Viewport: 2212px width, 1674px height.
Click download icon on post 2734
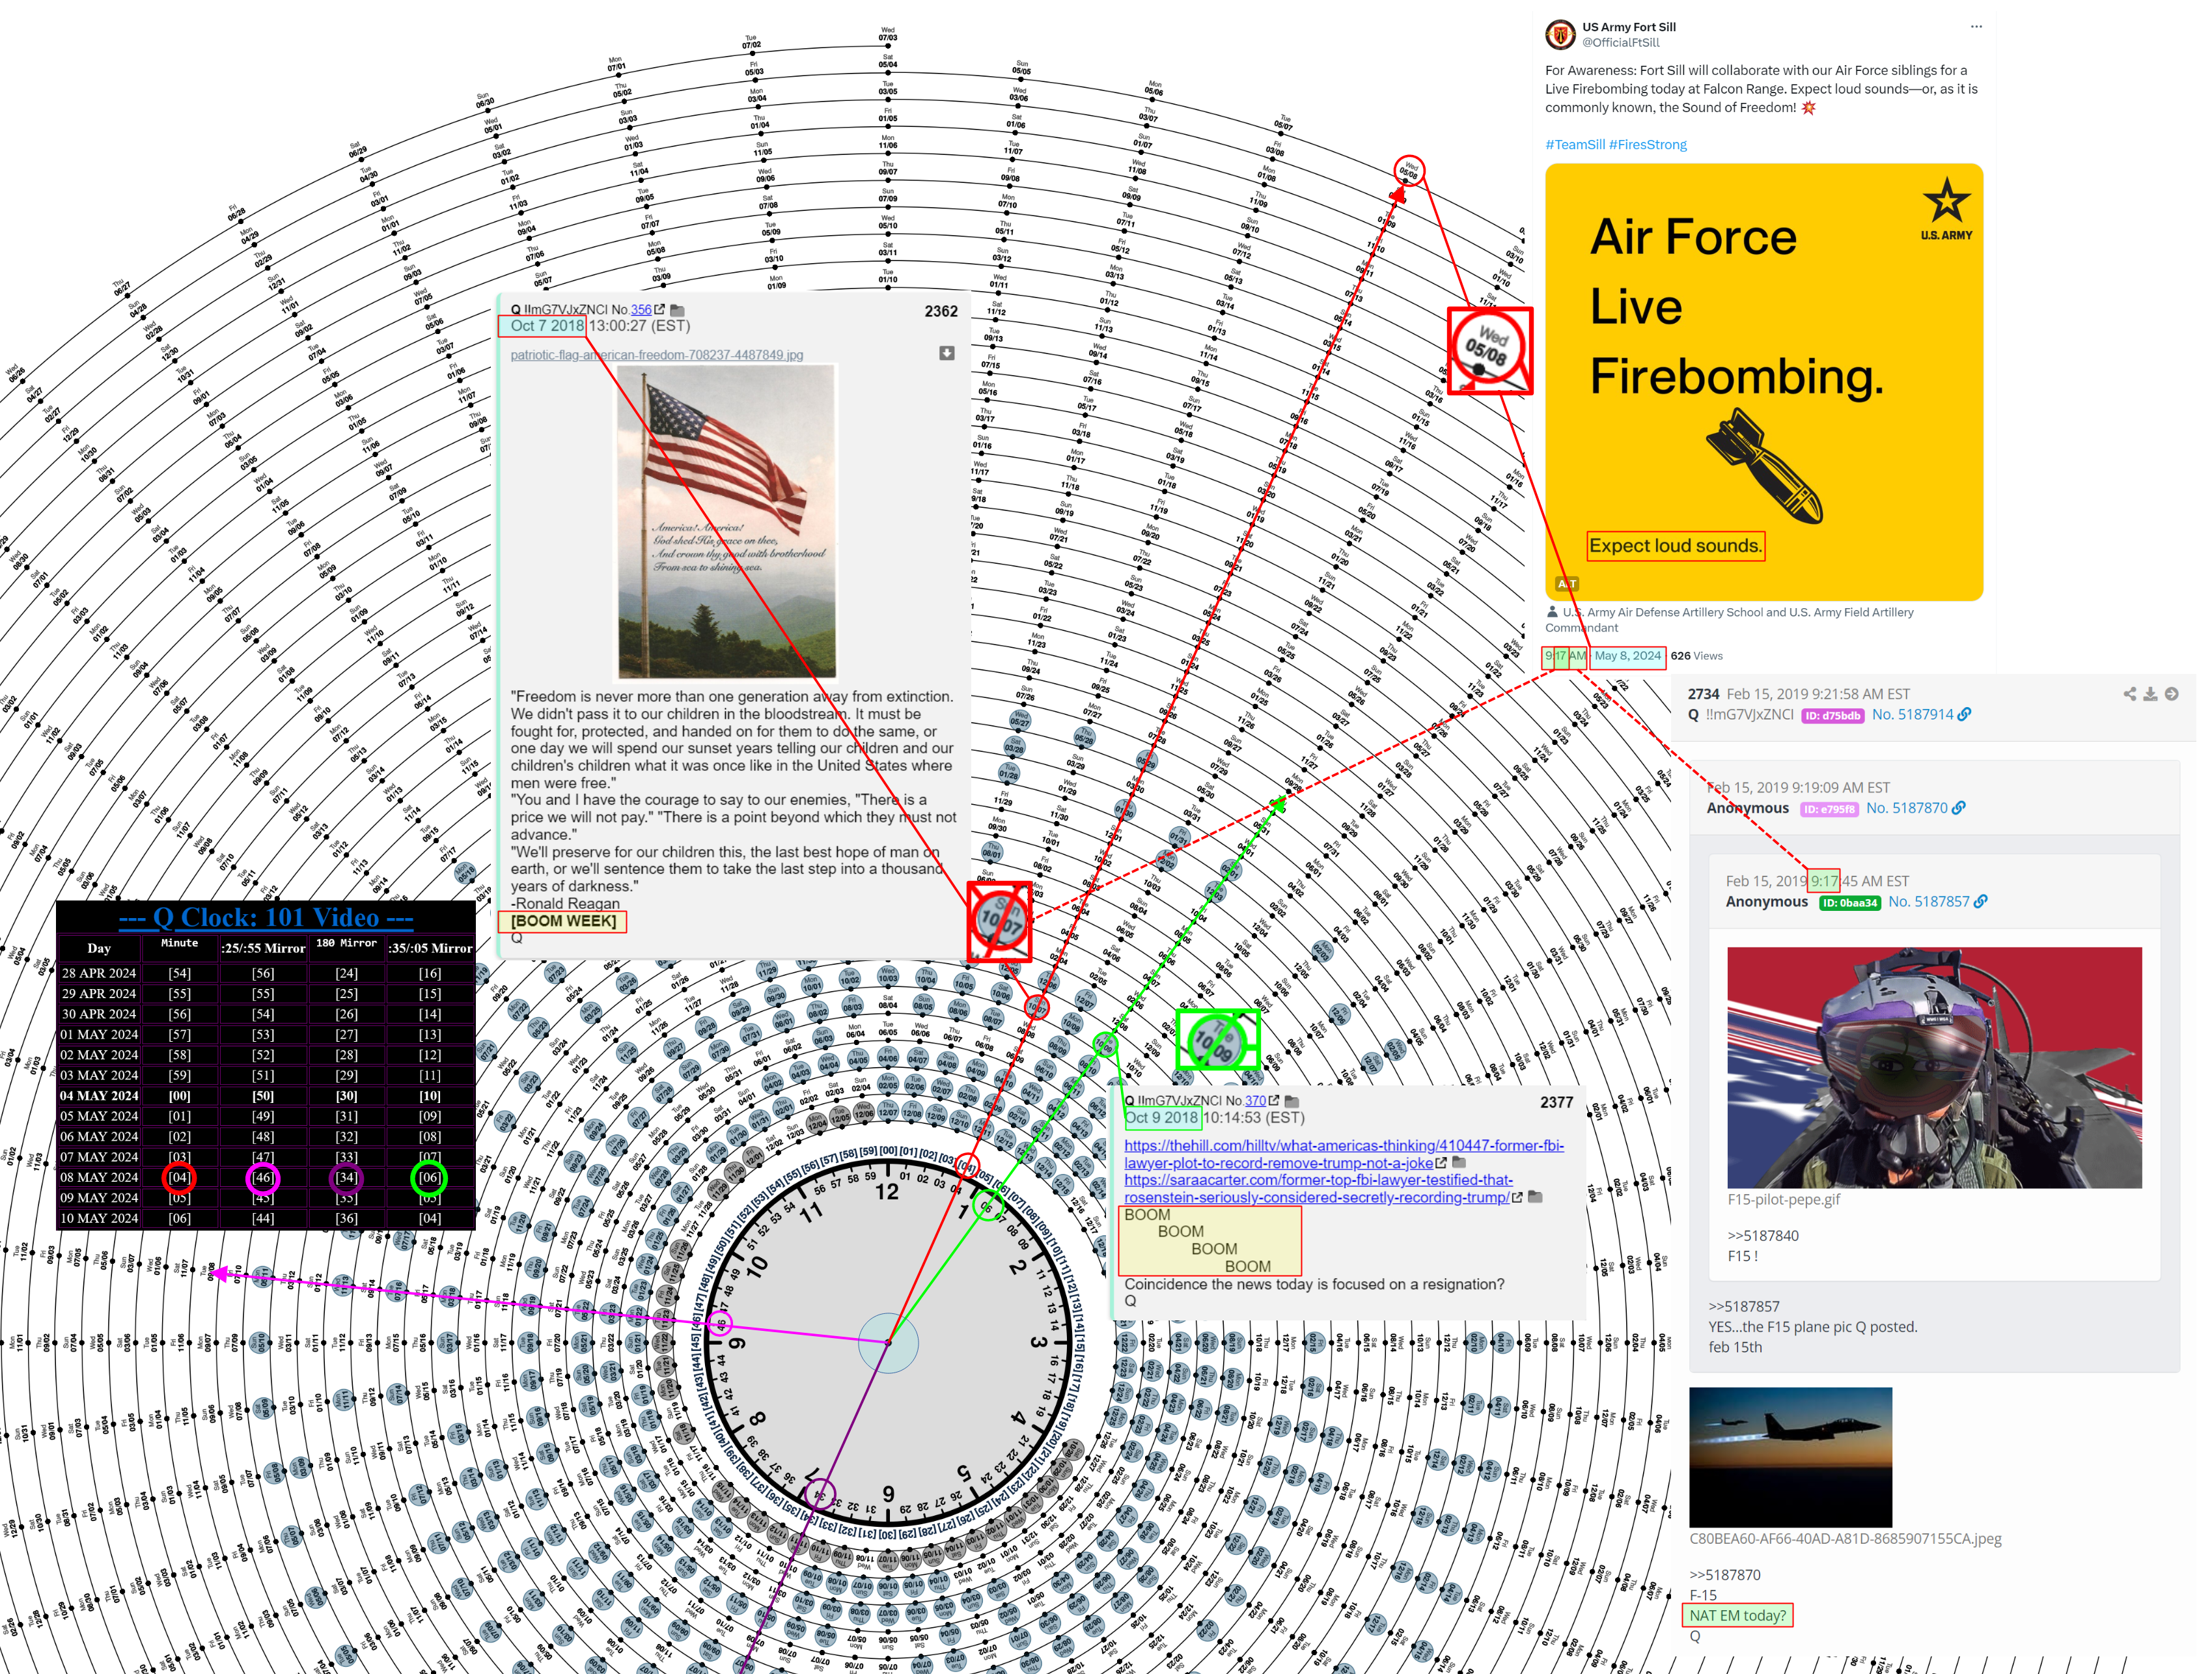(x=2150, y=694)
